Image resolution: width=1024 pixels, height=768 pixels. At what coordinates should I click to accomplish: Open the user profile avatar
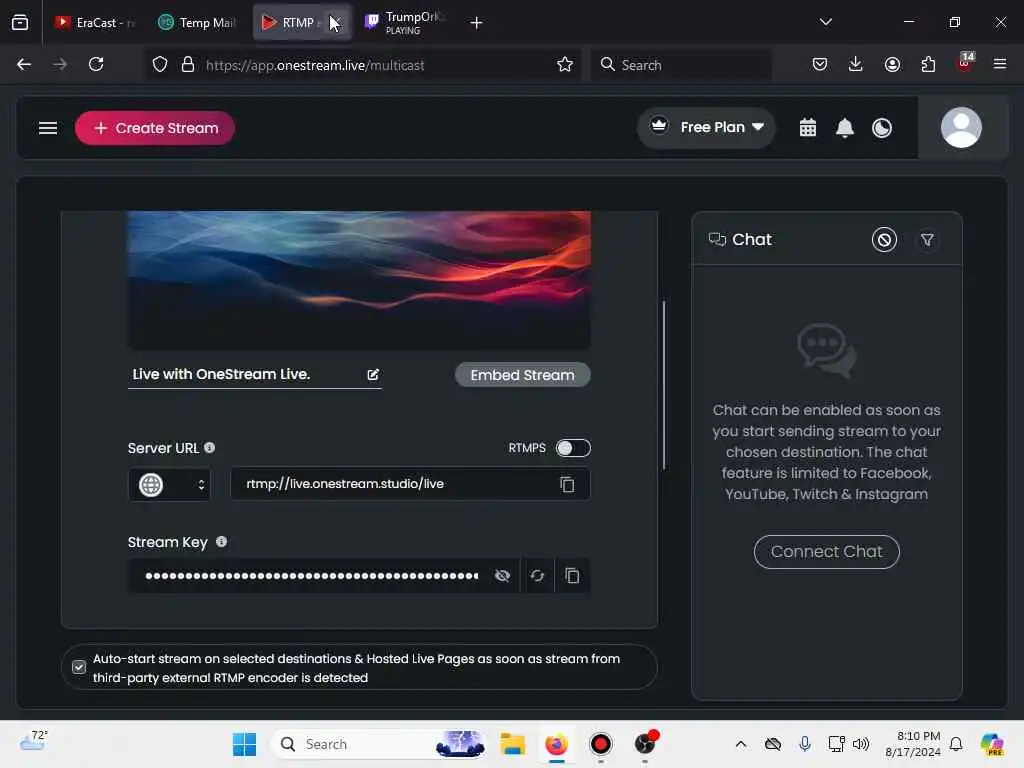point(961,127)
